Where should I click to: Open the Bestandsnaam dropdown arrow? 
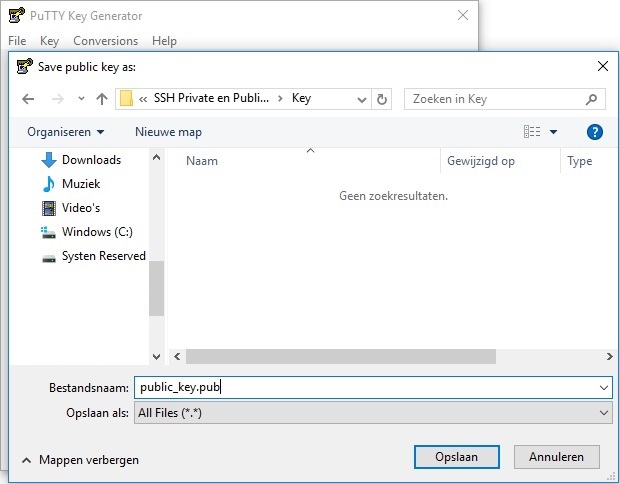pyautogui.click(x=604, y=388)
